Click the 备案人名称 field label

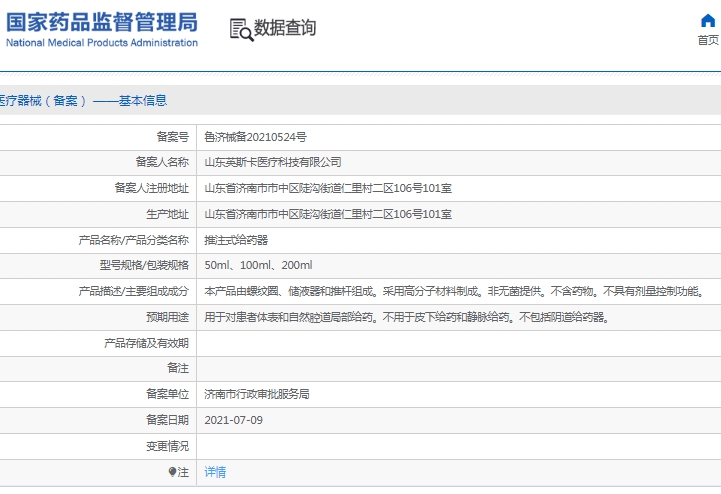coord(162,162)
